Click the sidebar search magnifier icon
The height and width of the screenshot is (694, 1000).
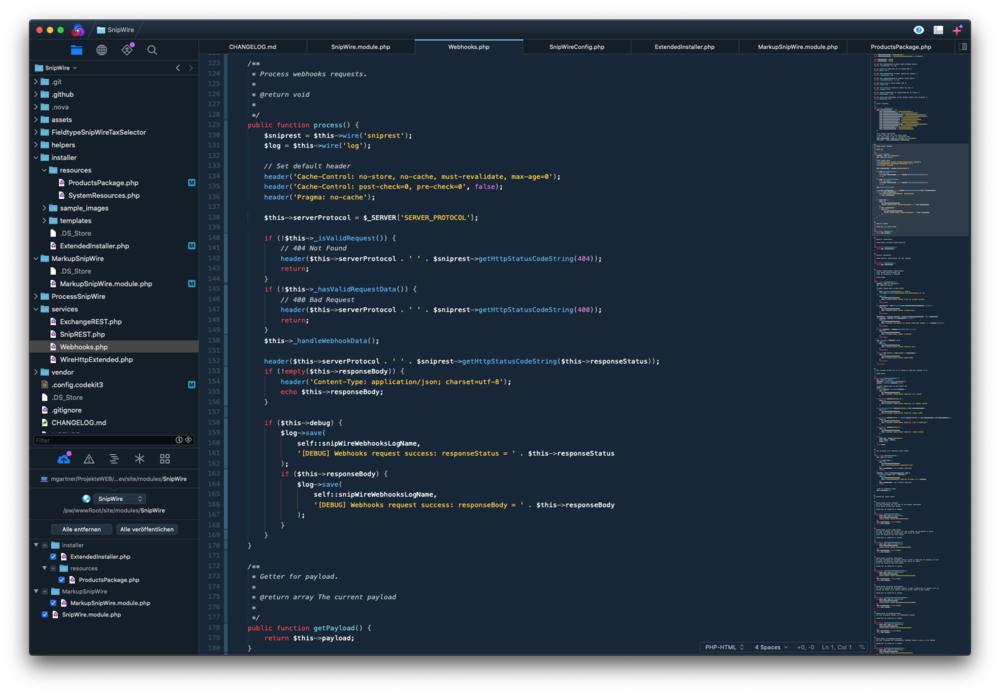(x=152, y=50)
